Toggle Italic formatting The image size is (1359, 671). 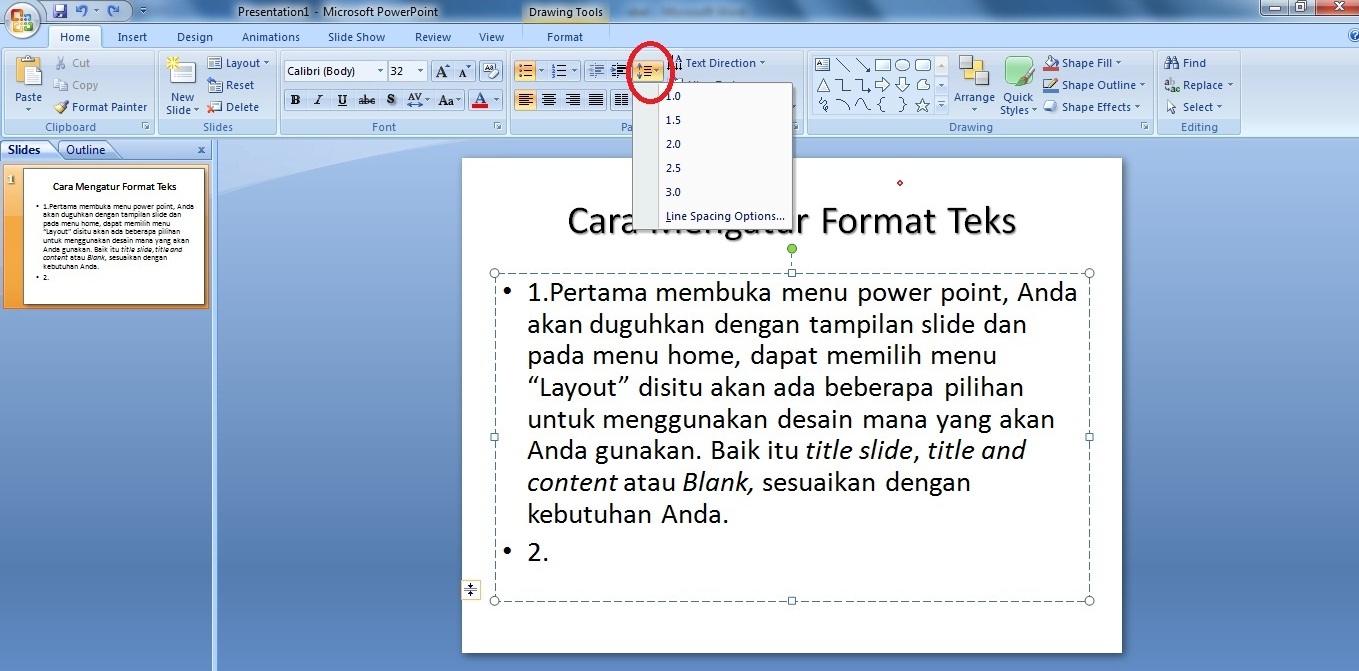coord(318,99)
